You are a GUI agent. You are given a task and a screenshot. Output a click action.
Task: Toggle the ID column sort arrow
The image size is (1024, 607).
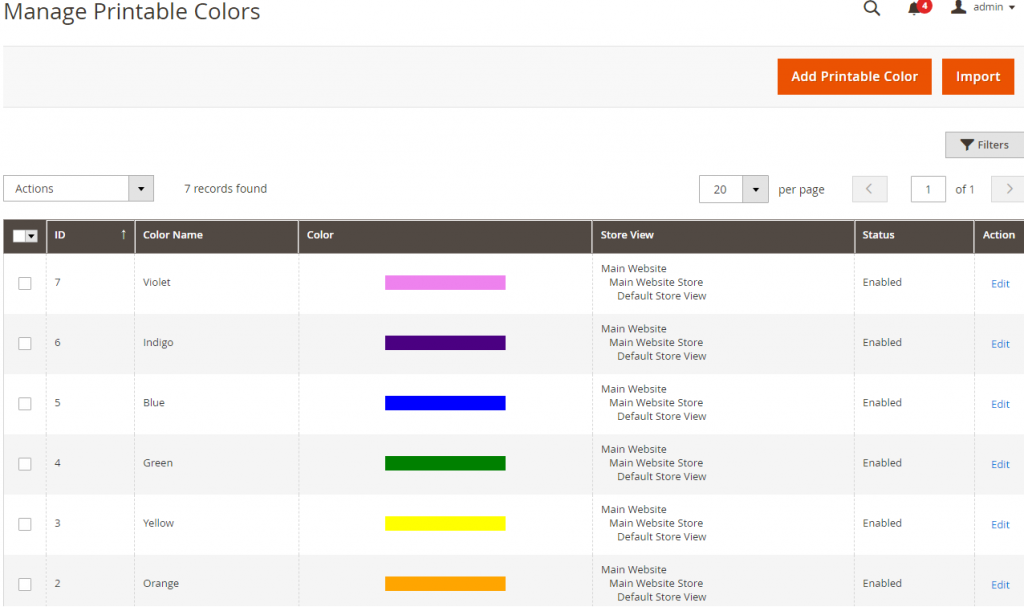tap(122, 236)
